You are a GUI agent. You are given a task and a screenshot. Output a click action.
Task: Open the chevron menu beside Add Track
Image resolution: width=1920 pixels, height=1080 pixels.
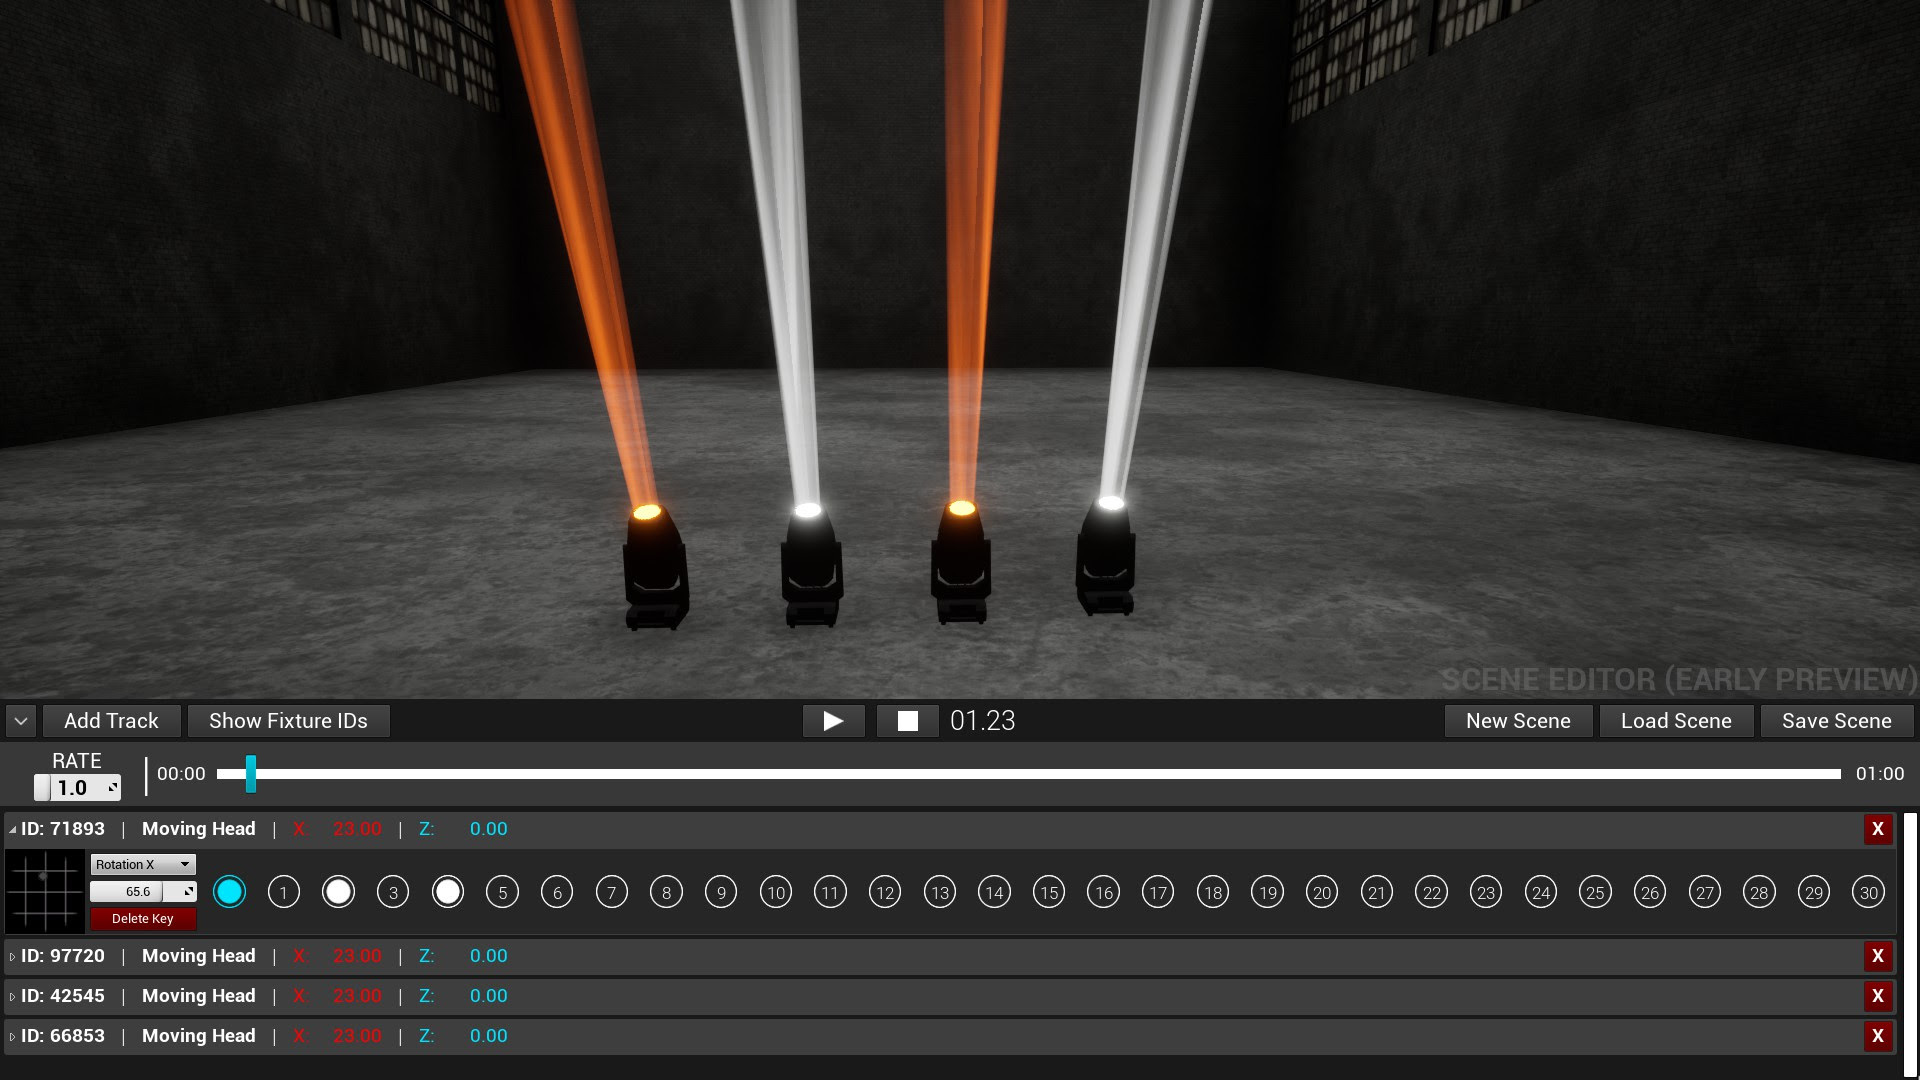[x=21, y=721]
